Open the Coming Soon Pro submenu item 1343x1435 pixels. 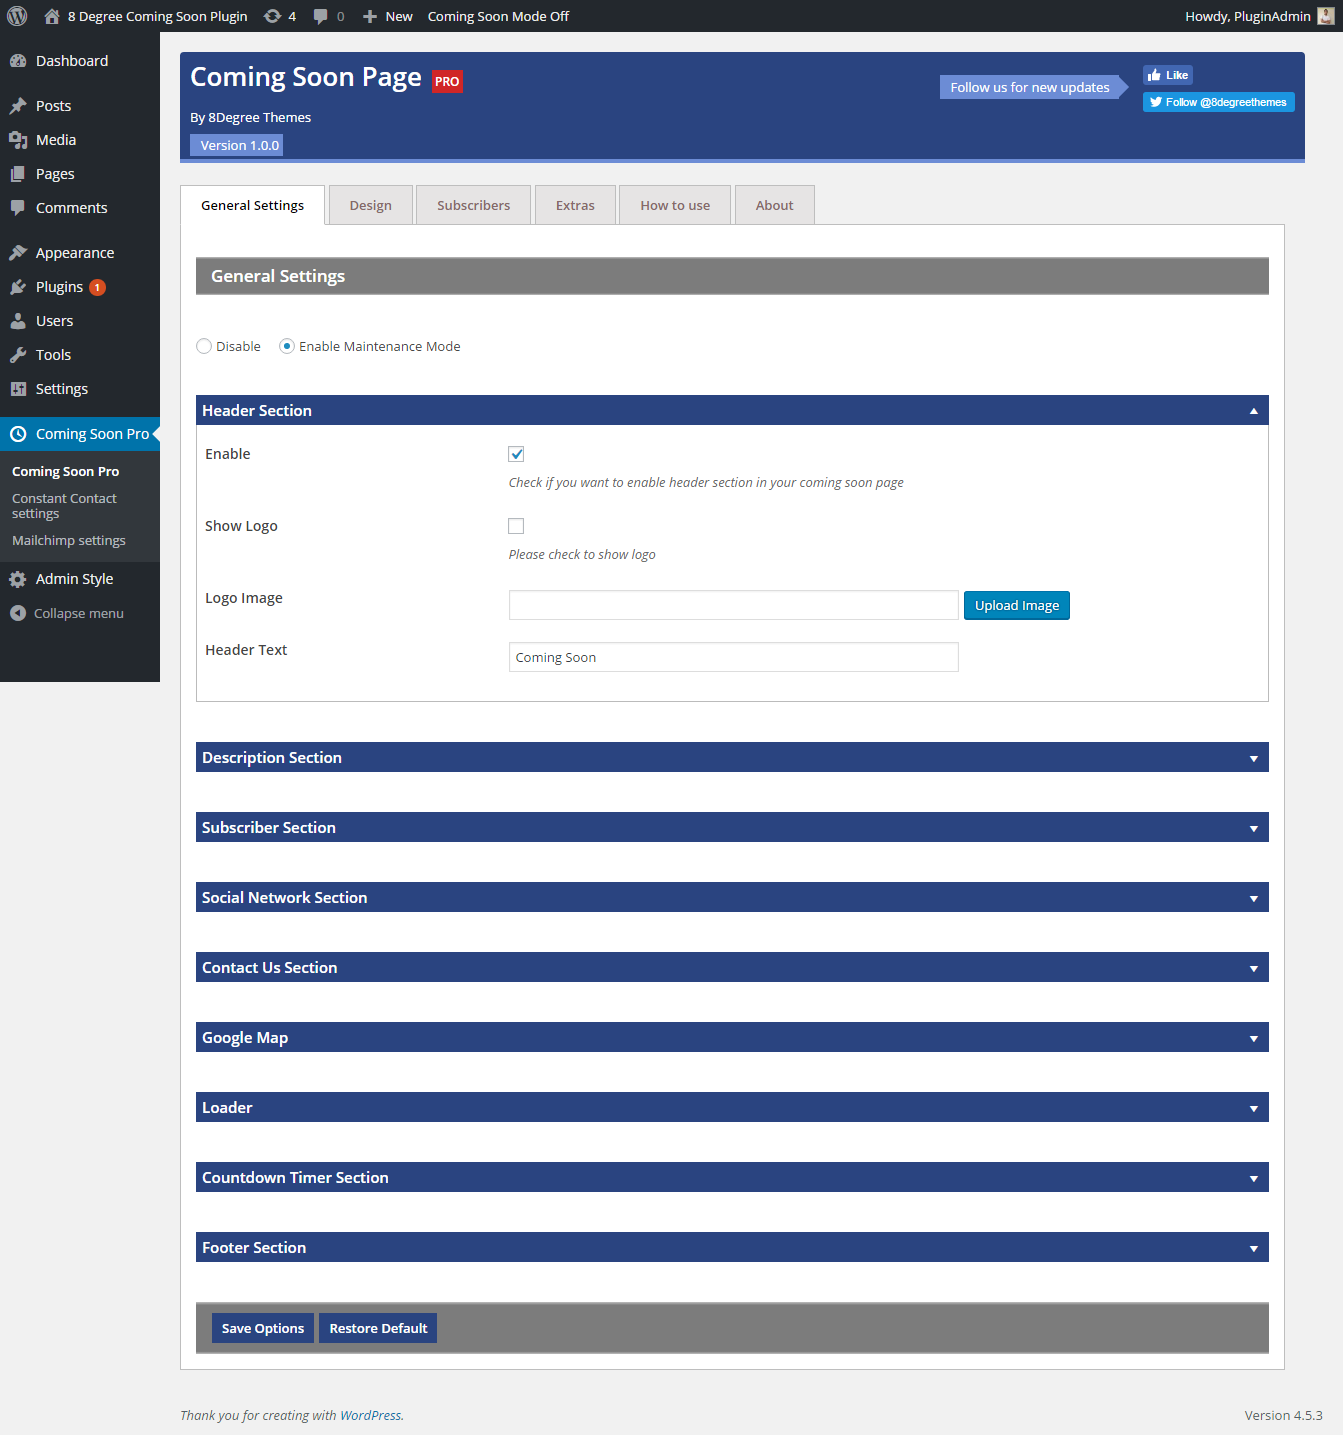(65, 471)
